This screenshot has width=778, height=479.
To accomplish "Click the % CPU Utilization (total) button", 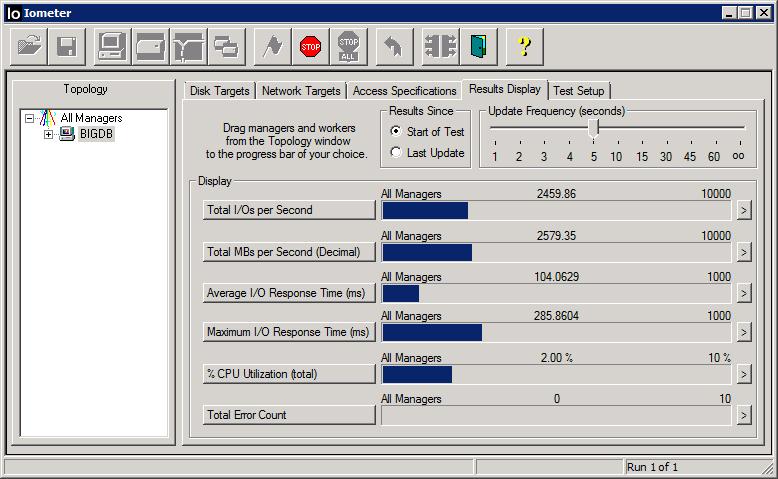I will (x=289, y=374).
